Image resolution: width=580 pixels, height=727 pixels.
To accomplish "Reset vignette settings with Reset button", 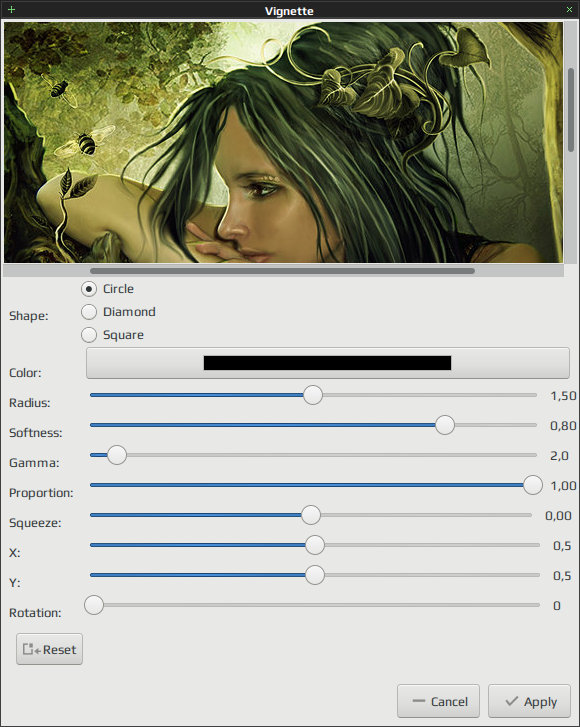I will click(50, 649).
